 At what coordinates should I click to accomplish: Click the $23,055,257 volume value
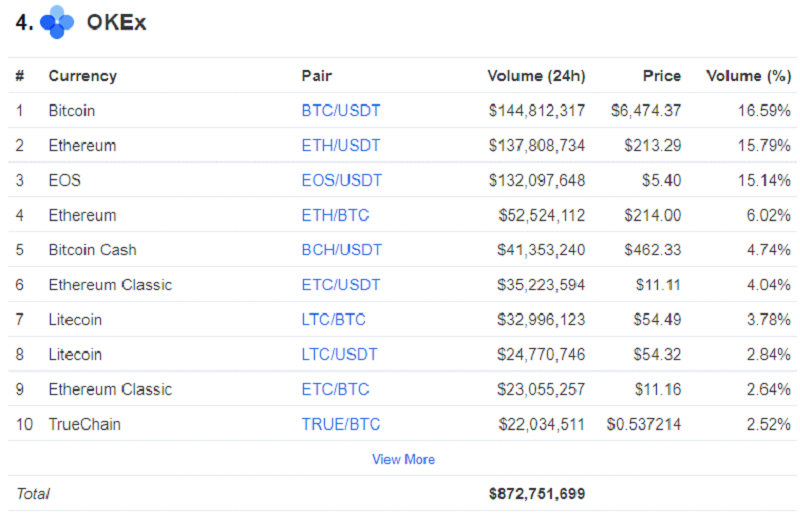(541, 389)
